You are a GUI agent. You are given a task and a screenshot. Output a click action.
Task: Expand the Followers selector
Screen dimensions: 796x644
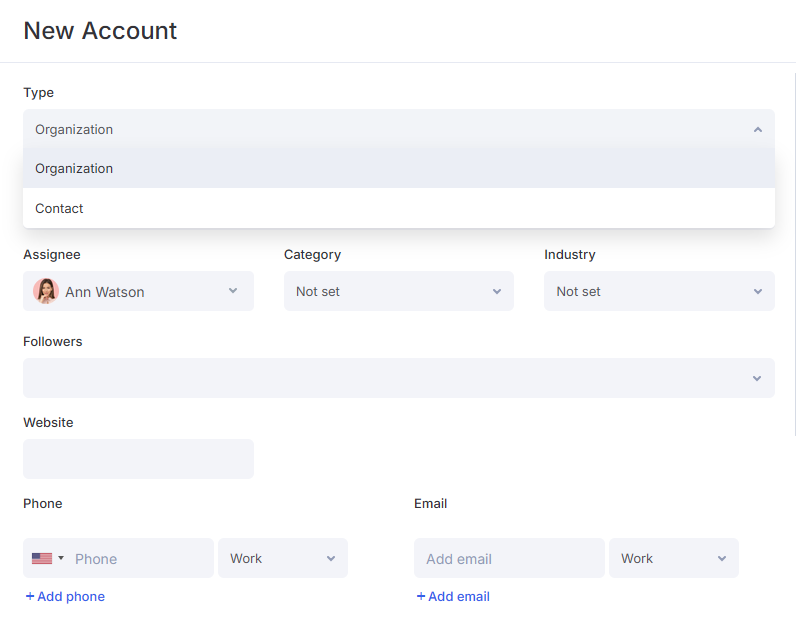click(399, 378)
